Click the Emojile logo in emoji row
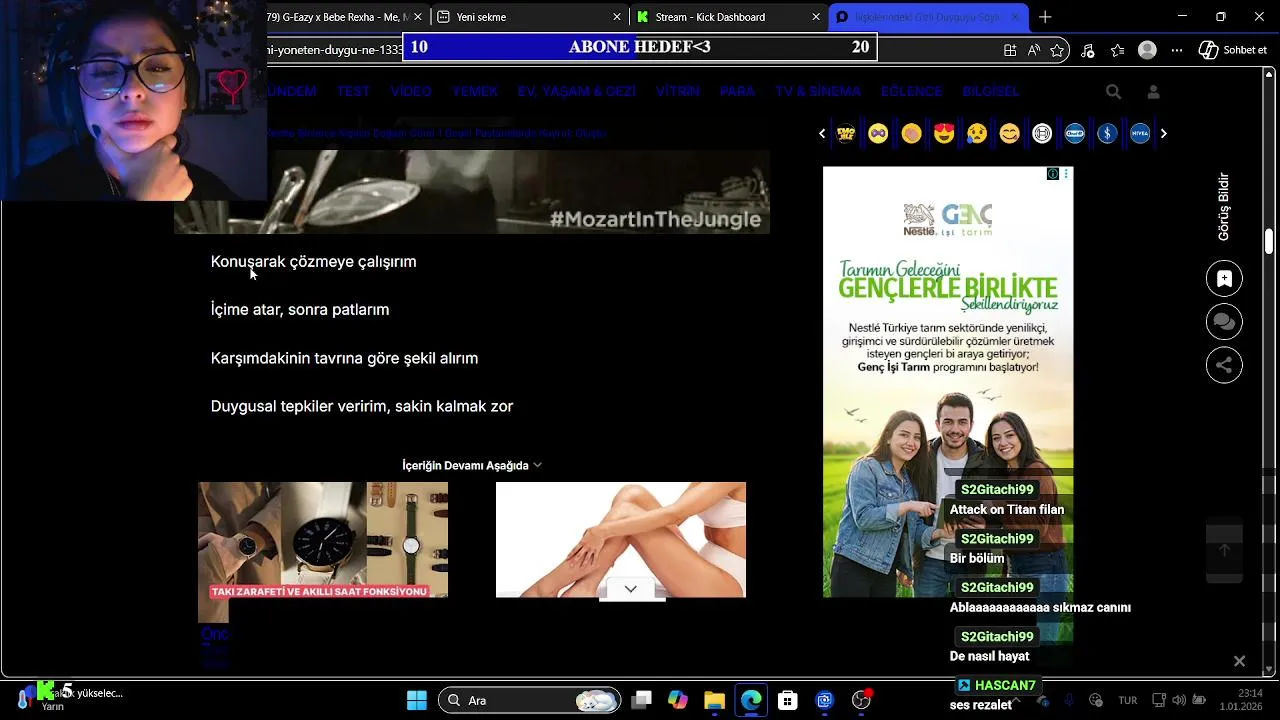This screenshot has width=1280, height=720. point(846,133)
